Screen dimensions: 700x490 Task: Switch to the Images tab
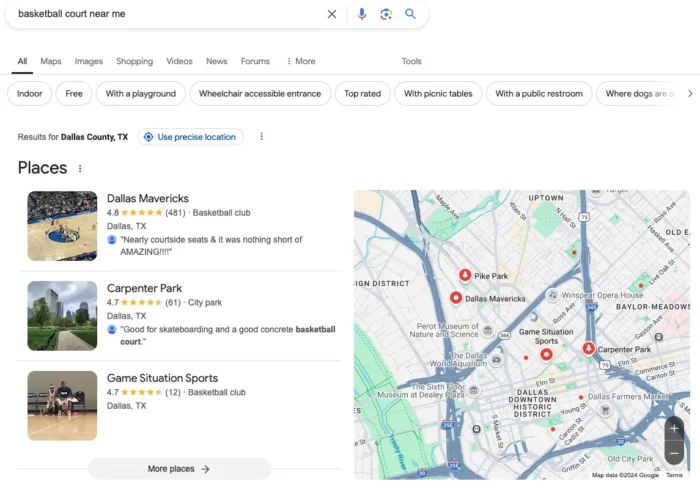pos(88,61)
